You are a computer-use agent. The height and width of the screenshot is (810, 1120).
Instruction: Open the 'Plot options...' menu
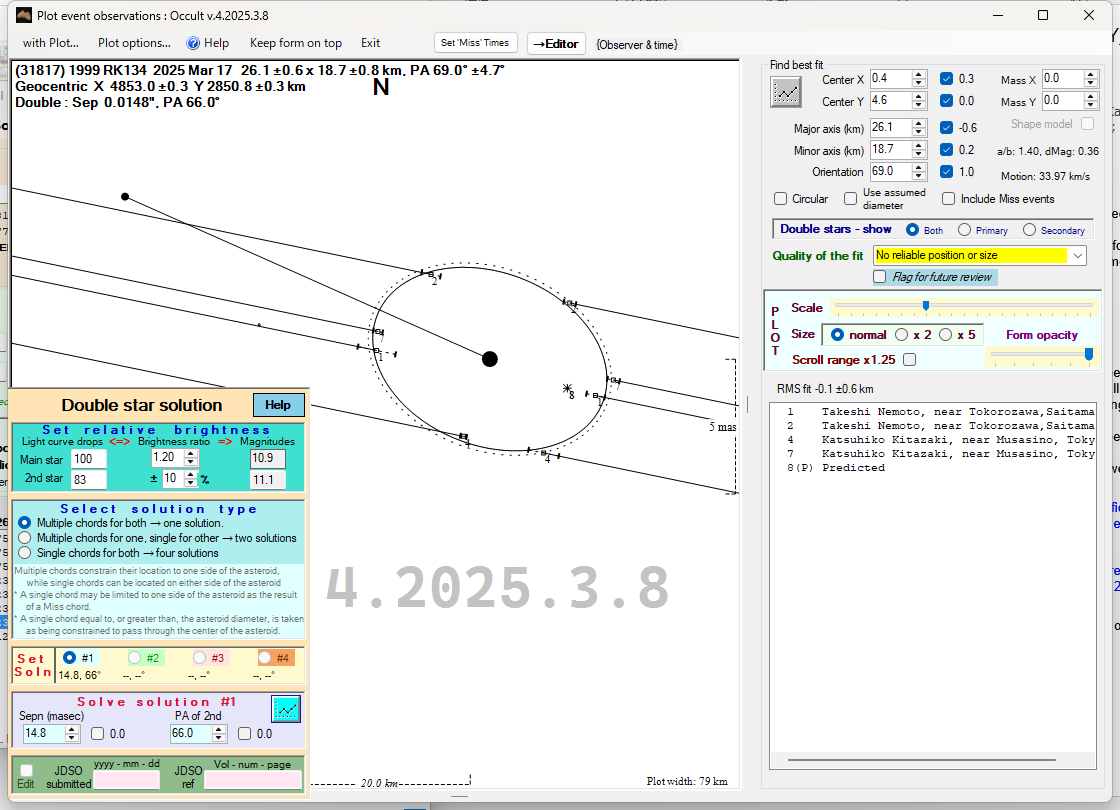pos(134,43)
